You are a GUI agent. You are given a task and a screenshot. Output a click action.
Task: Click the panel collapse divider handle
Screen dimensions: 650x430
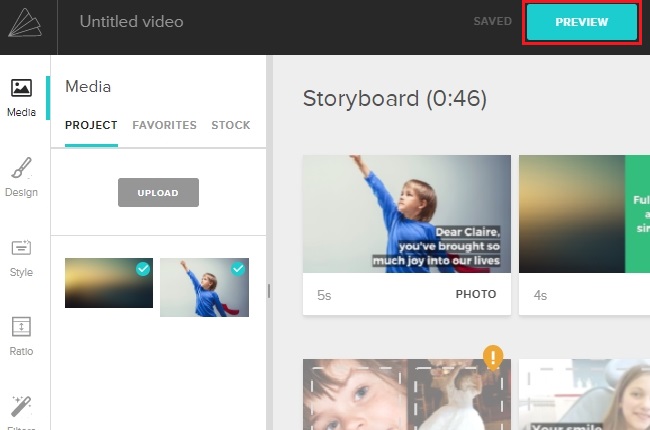click(267, 291)
